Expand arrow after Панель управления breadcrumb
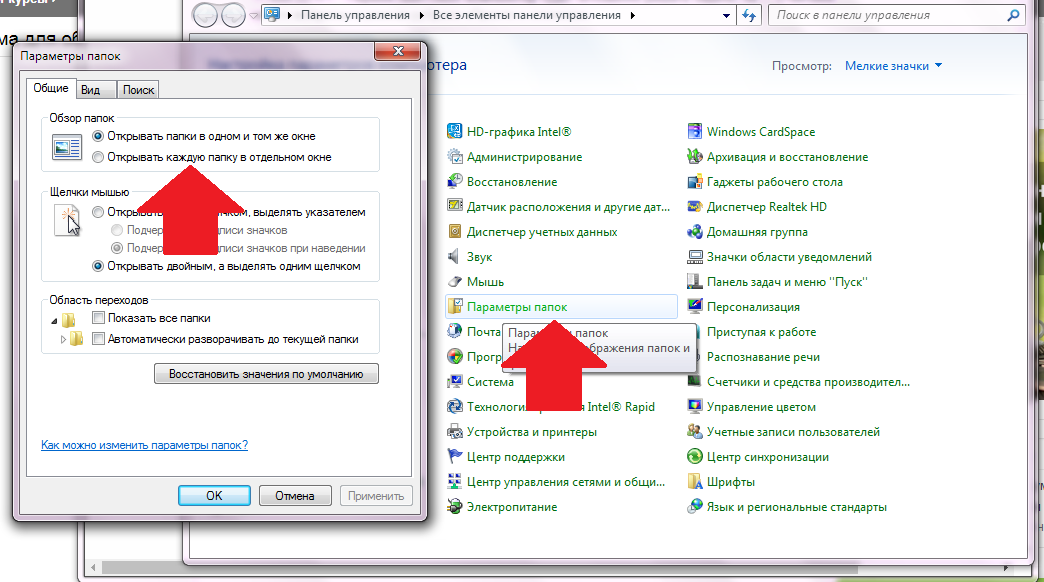 423,15
